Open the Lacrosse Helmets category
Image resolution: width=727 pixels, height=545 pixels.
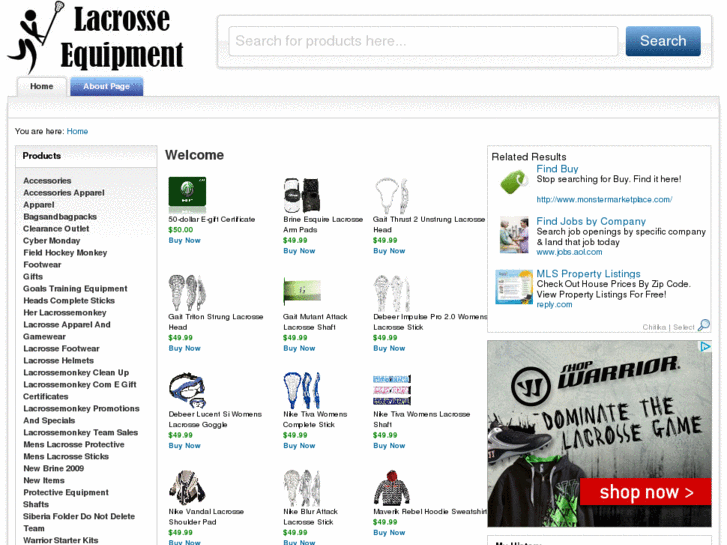pyautogui.click(x=58, y=360)
